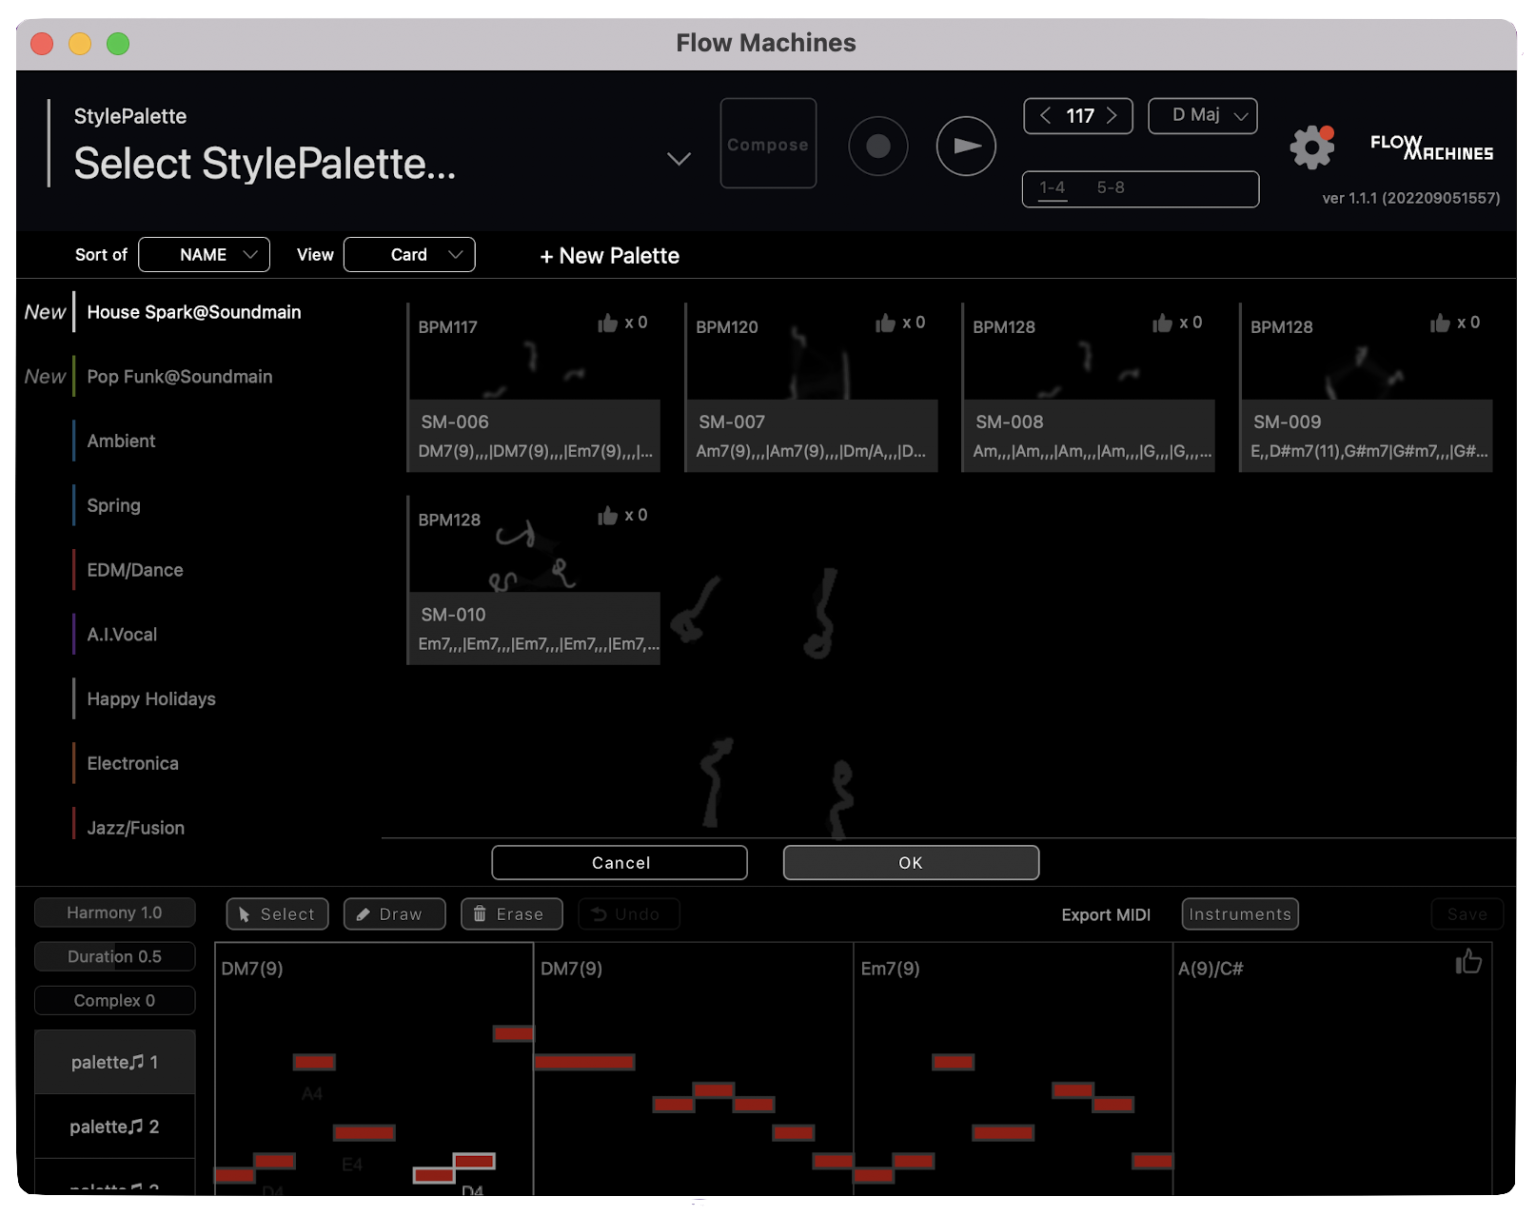Like the melody in the piano roll

click(1467, 962)
